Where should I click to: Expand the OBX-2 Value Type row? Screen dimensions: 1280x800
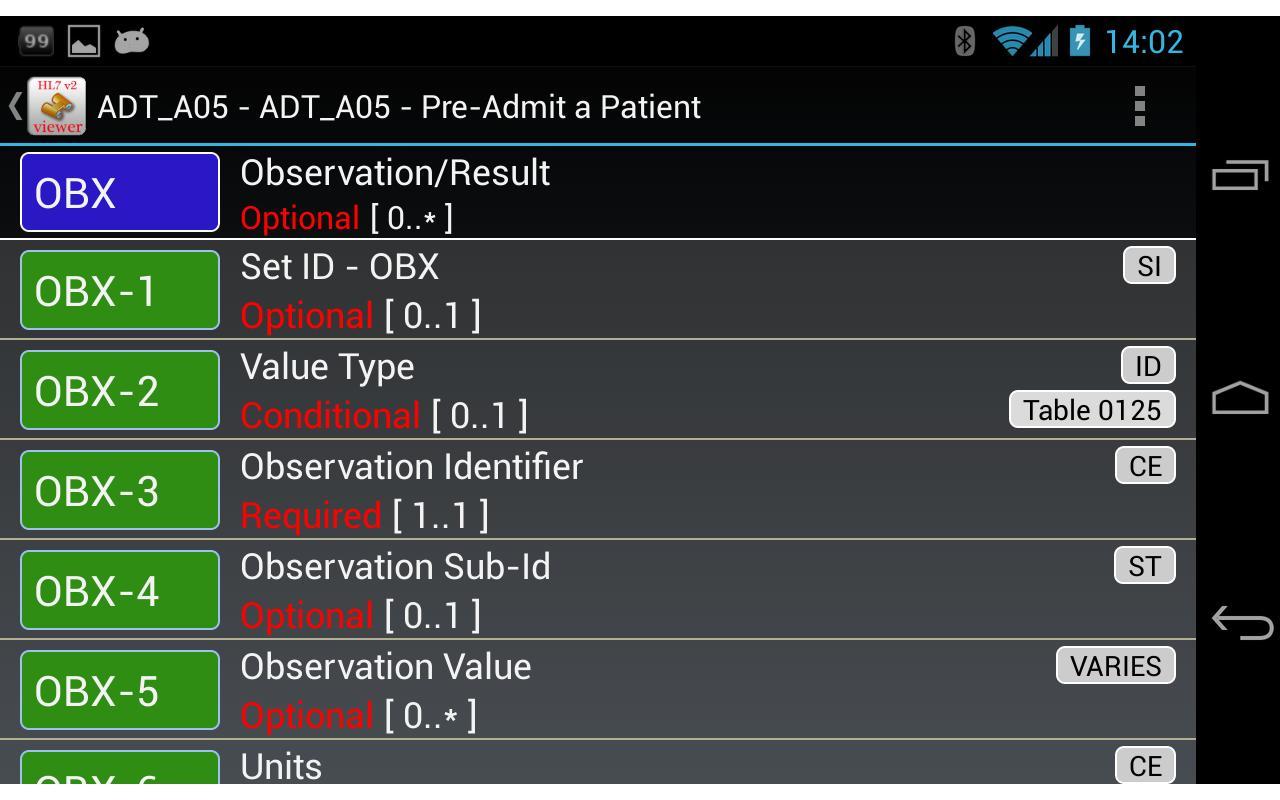(x=600, y=389)
